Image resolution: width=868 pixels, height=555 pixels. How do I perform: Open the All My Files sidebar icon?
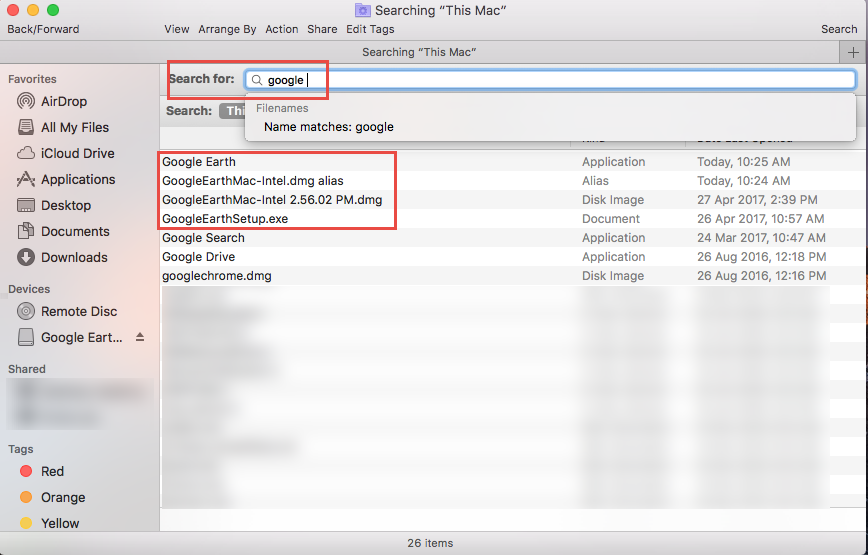[26, 127]
